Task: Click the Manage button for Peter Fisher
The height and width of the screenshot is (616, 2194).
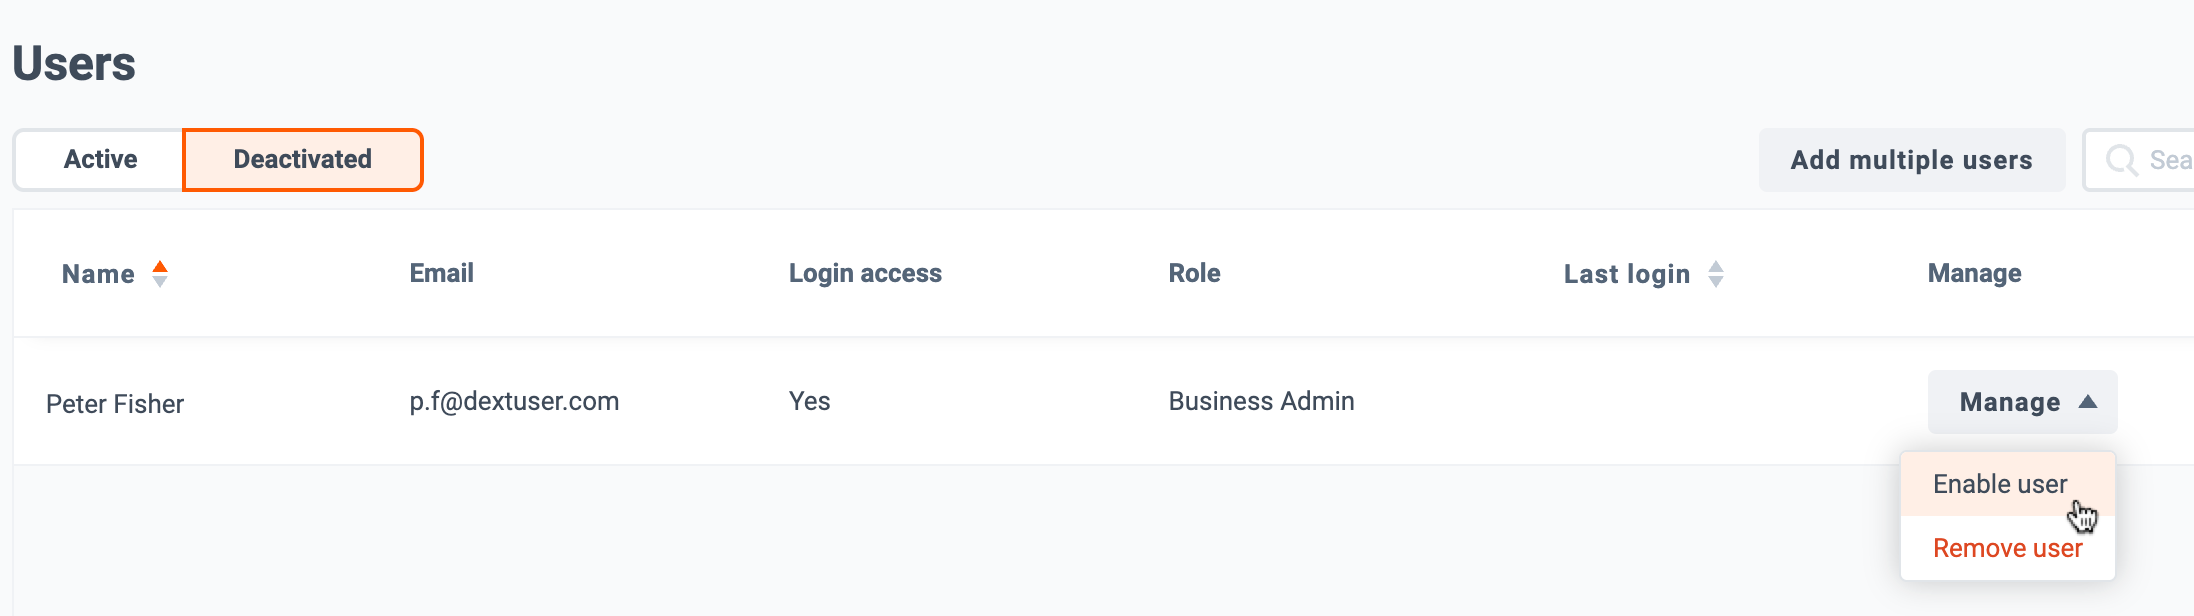Action: click(x=2022, y=402)
